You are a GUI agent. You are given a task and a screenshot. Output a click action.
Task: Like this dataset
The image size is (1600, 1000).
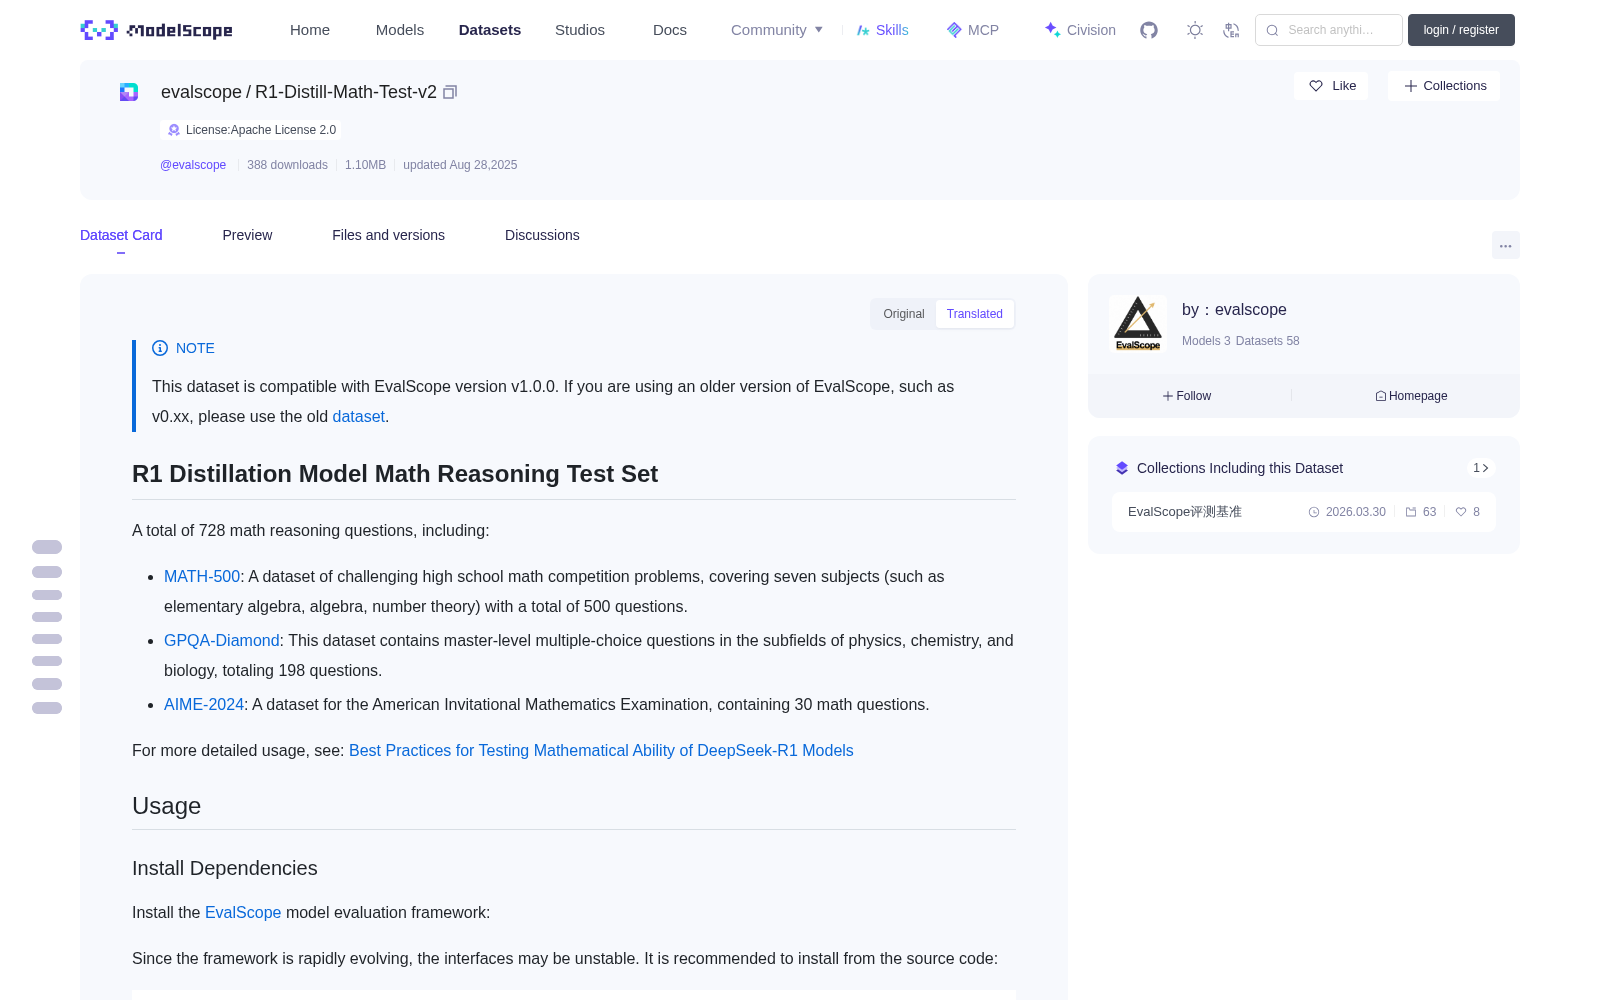[1331, 86]
